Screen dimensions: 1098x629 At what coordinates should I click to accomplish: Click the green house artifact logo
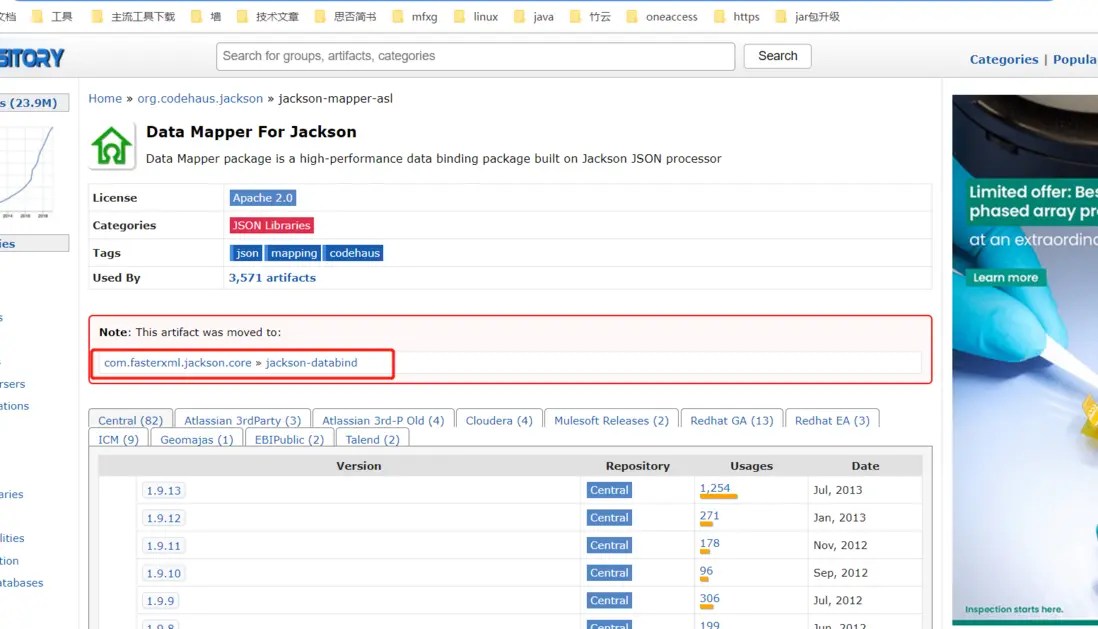click(x=111, y=146)
